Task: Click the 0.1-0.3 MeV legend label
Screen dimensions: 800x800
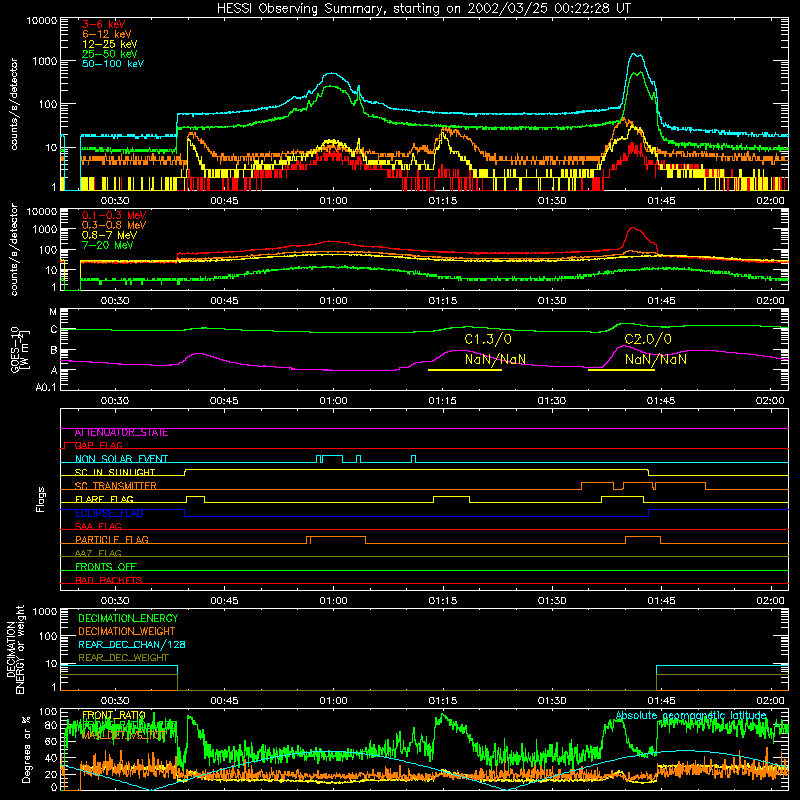Action: tap(114, 215)
